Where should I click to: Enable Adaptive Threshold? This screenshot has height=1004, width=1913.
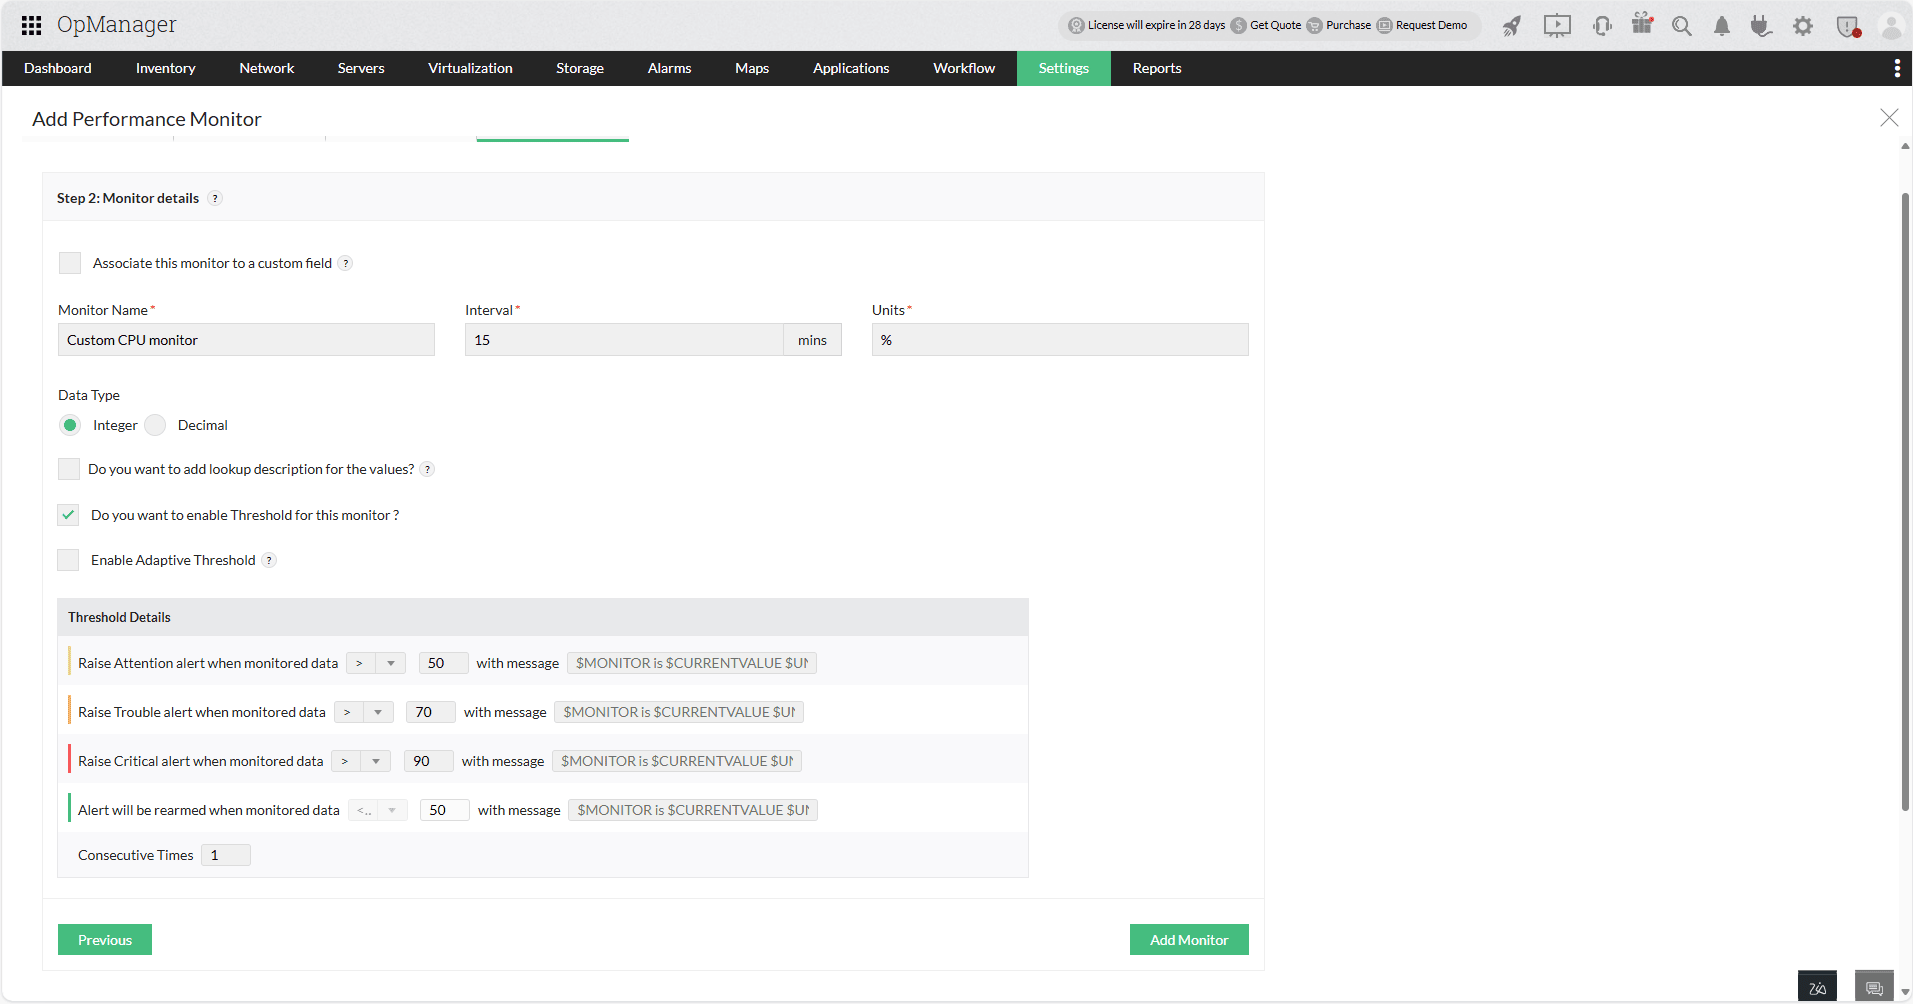pos(67,560)
